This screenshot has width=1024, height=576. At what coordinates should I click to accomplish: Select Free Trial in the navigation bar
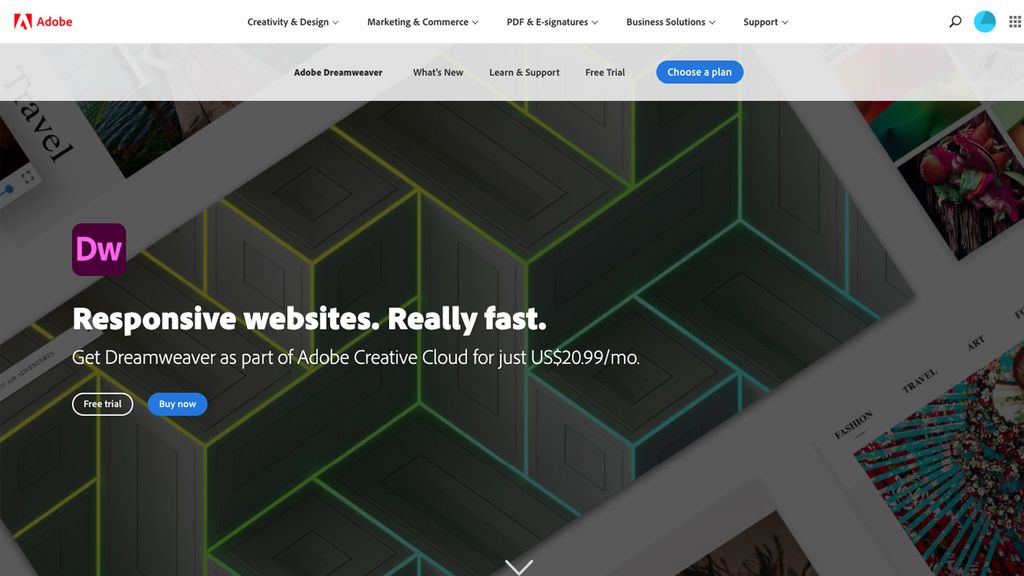[605, 72]
